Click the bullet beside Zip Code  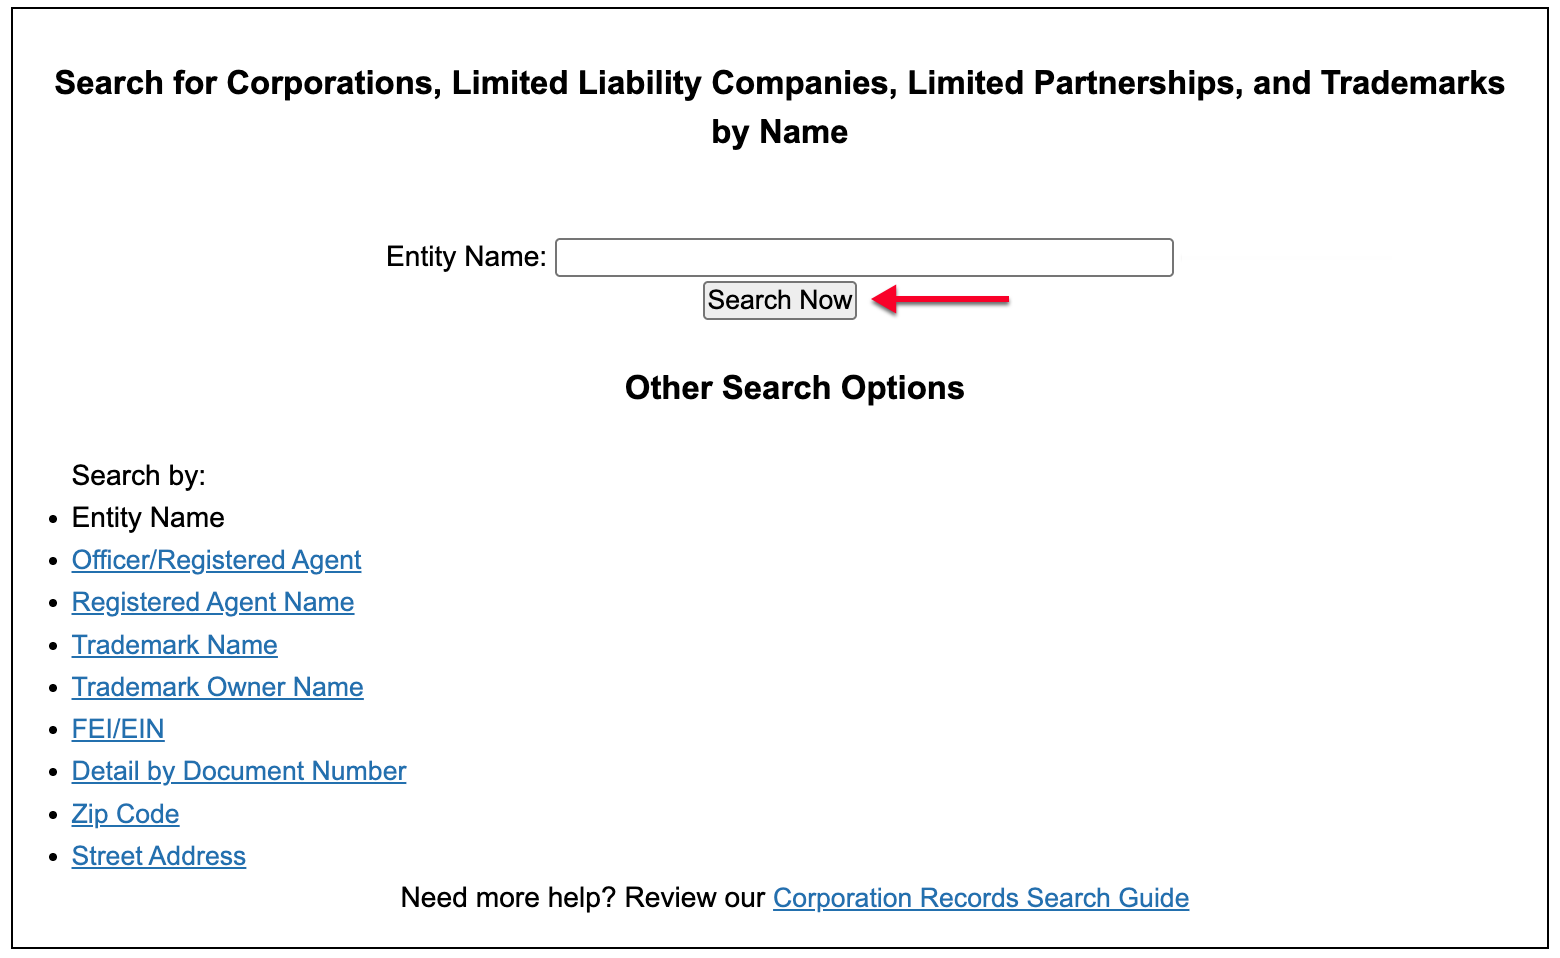tap(54, 816)
